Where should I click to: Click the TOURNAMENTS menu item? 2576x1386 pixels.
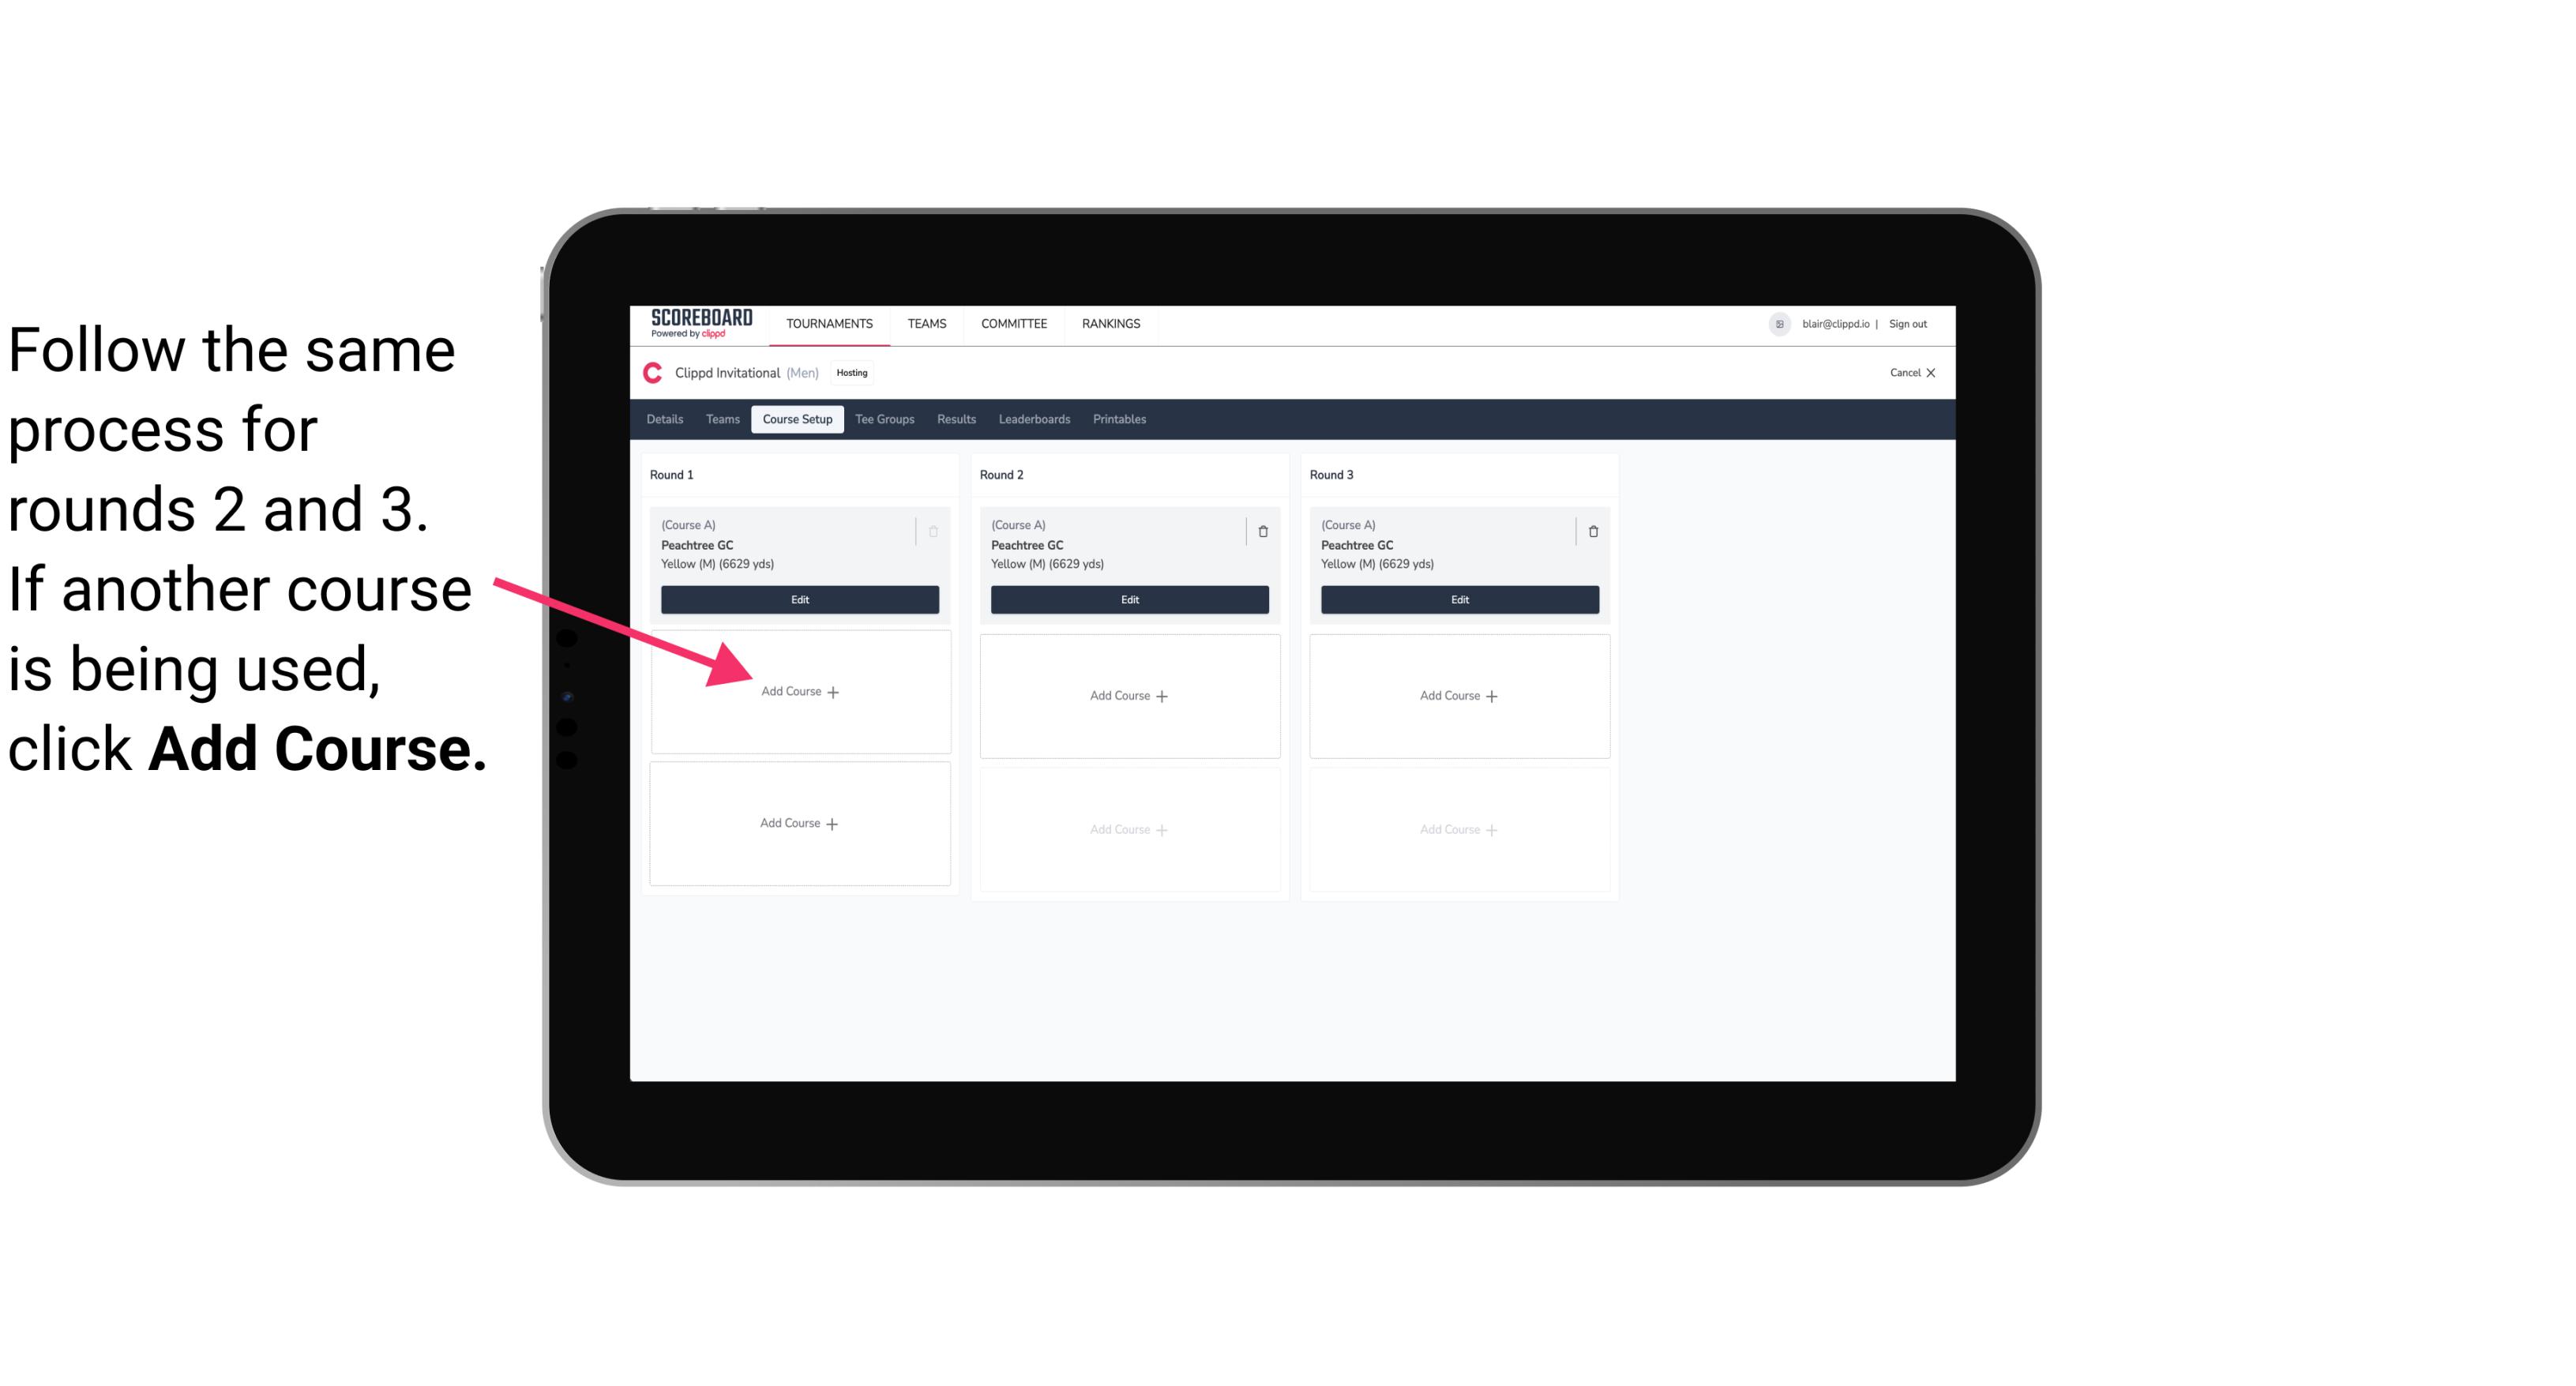coord(831,322)
